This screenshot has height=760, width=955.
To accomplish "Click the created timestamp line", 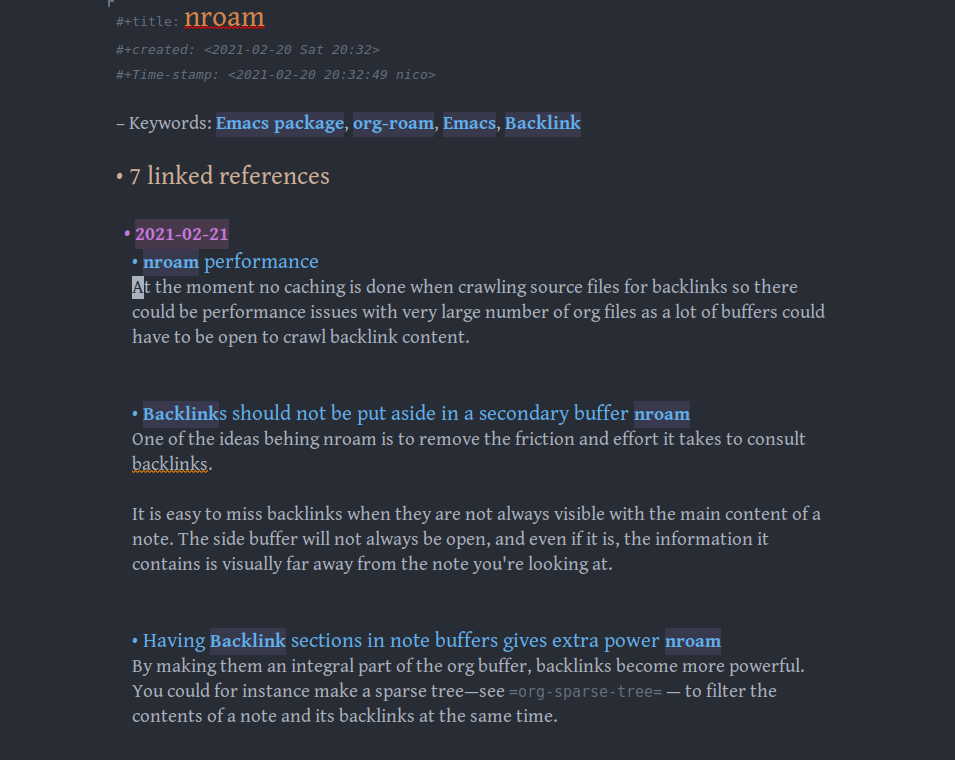I will pyautogui.click(x=247, y=50).
